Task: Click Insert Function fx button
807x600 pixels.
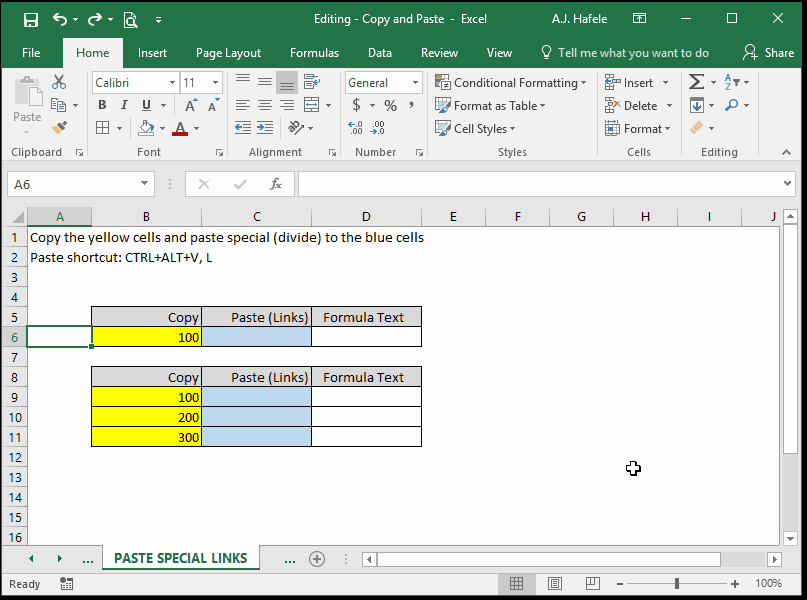Action: (276, 184)
